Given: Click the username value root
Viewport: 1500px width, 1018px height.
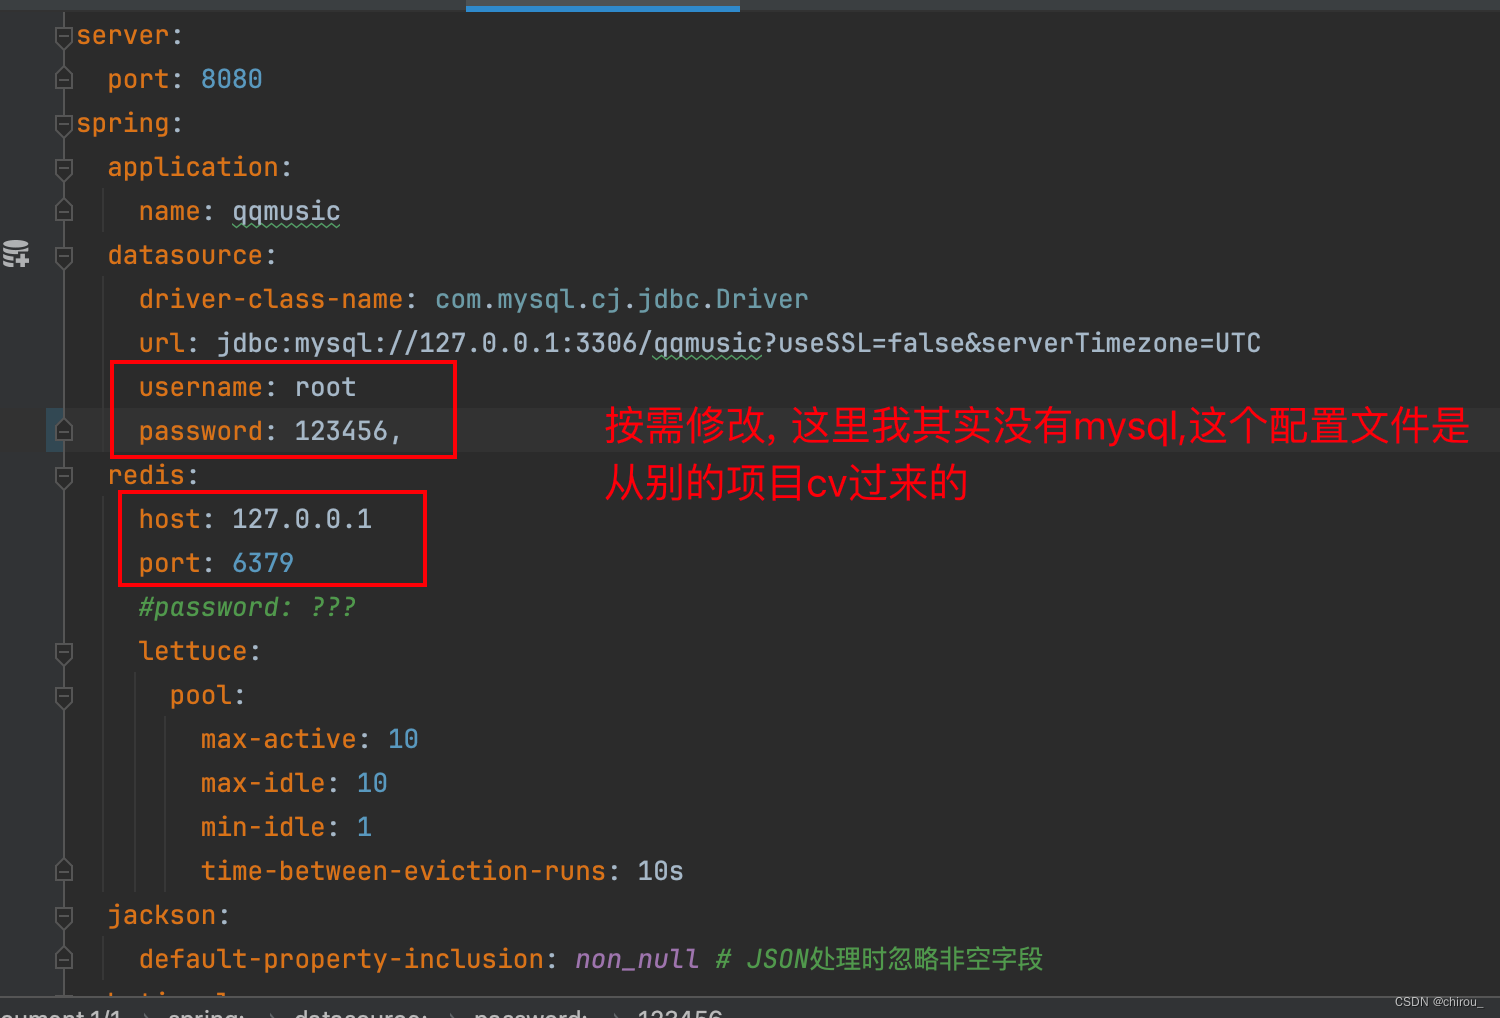Looking at the screenshot, I should 325,387.
